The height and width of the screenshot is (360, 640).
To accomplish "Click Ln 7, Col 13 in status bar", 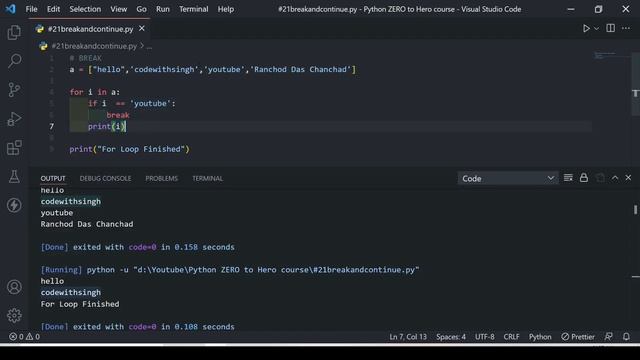I will pos(408,337).
